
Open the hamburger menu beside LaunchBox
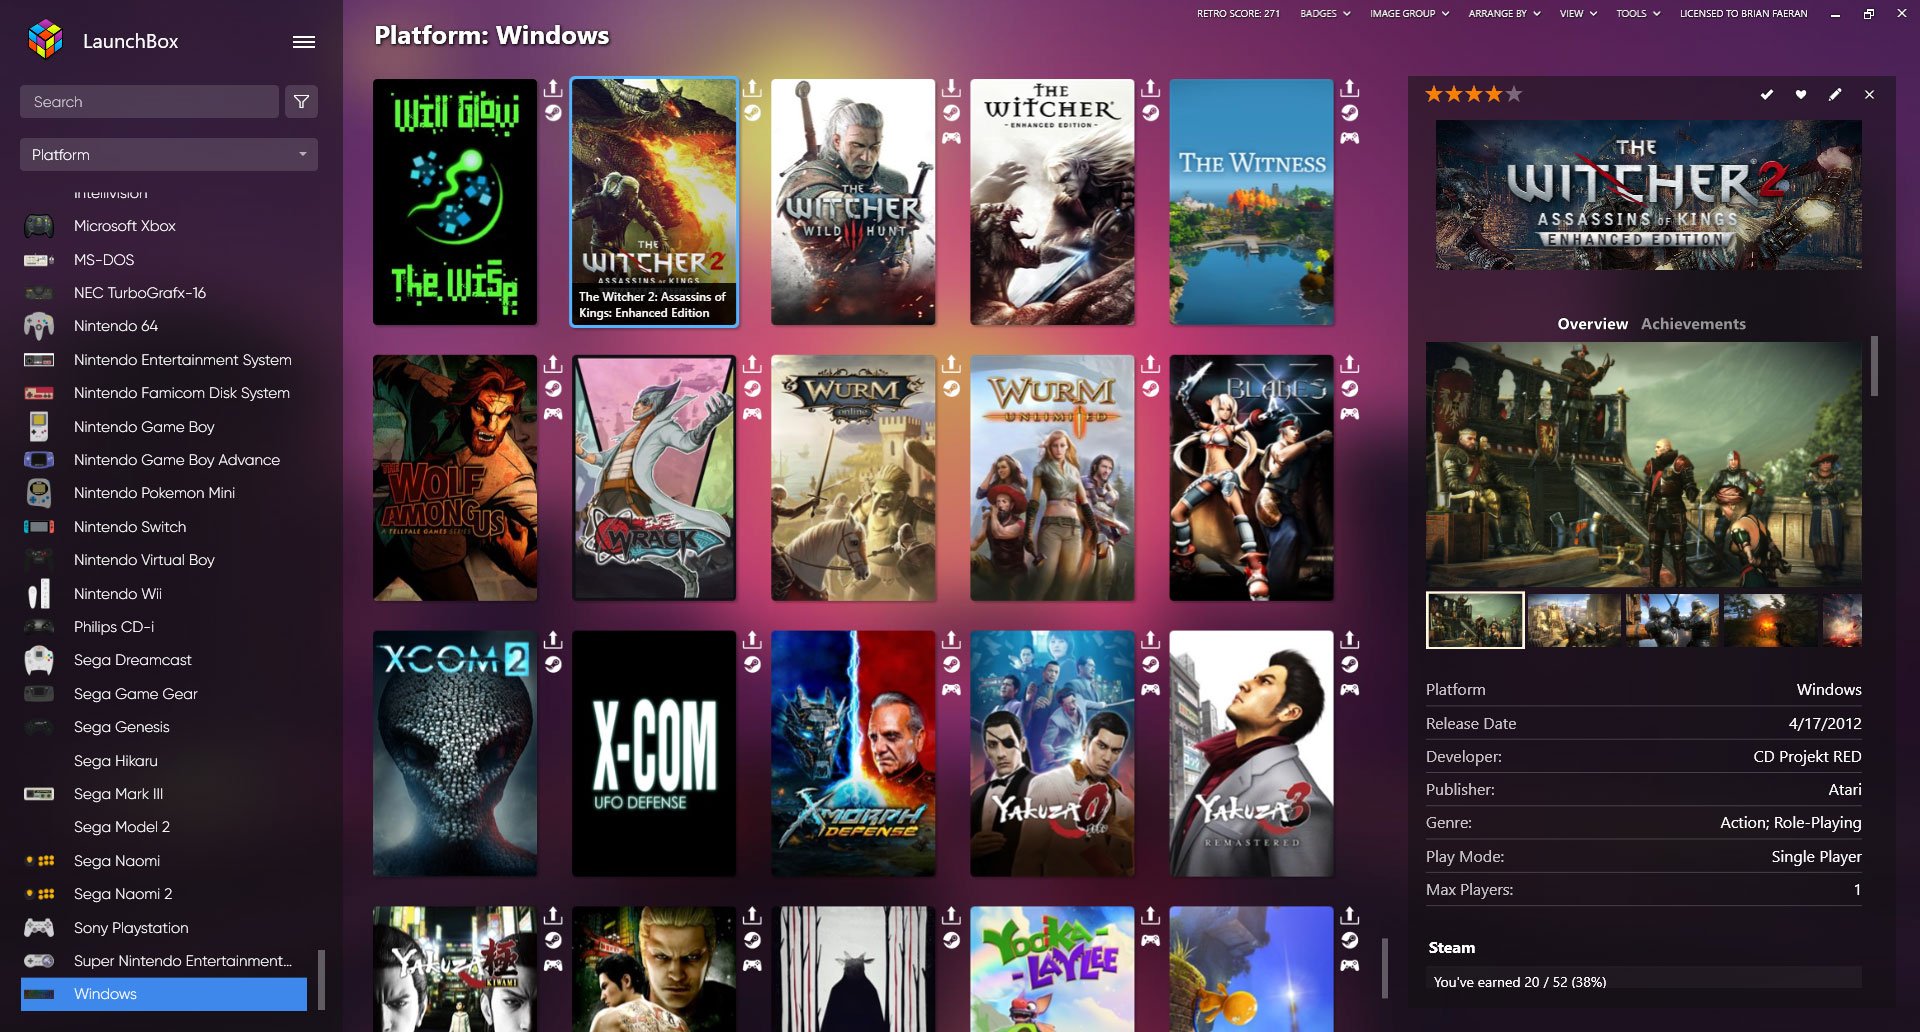[x=304, y=42]
